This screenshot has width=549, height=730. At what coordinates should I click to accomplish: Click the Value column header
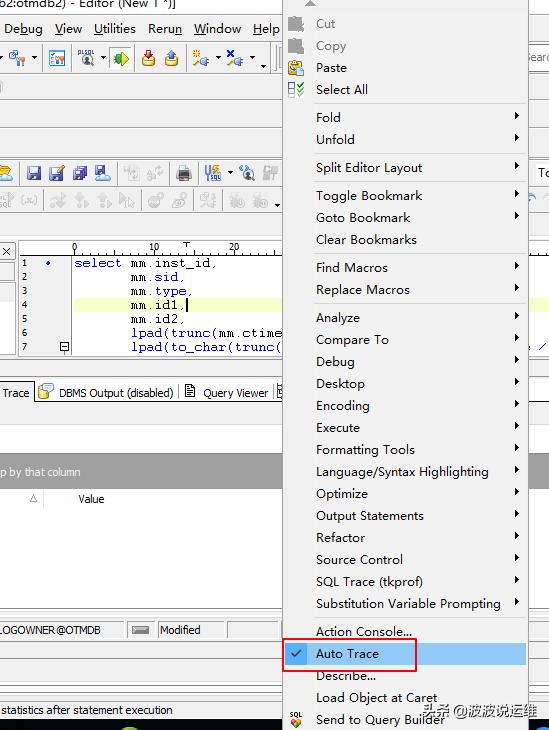tap(91, 499)
